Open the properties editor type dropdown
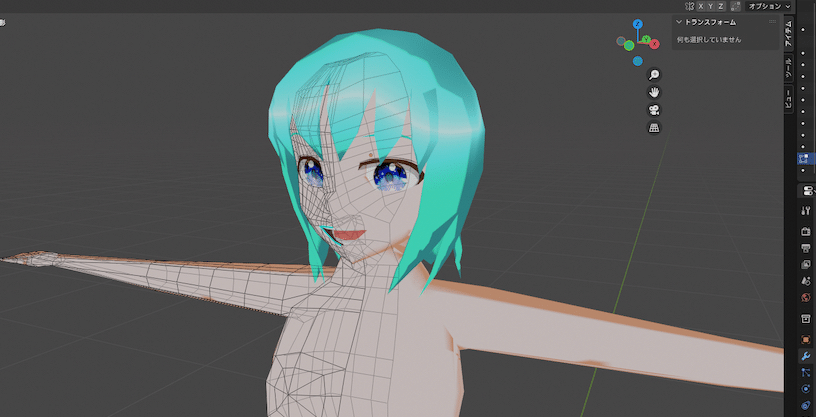816x417 pixels. [x=808, y=191]
